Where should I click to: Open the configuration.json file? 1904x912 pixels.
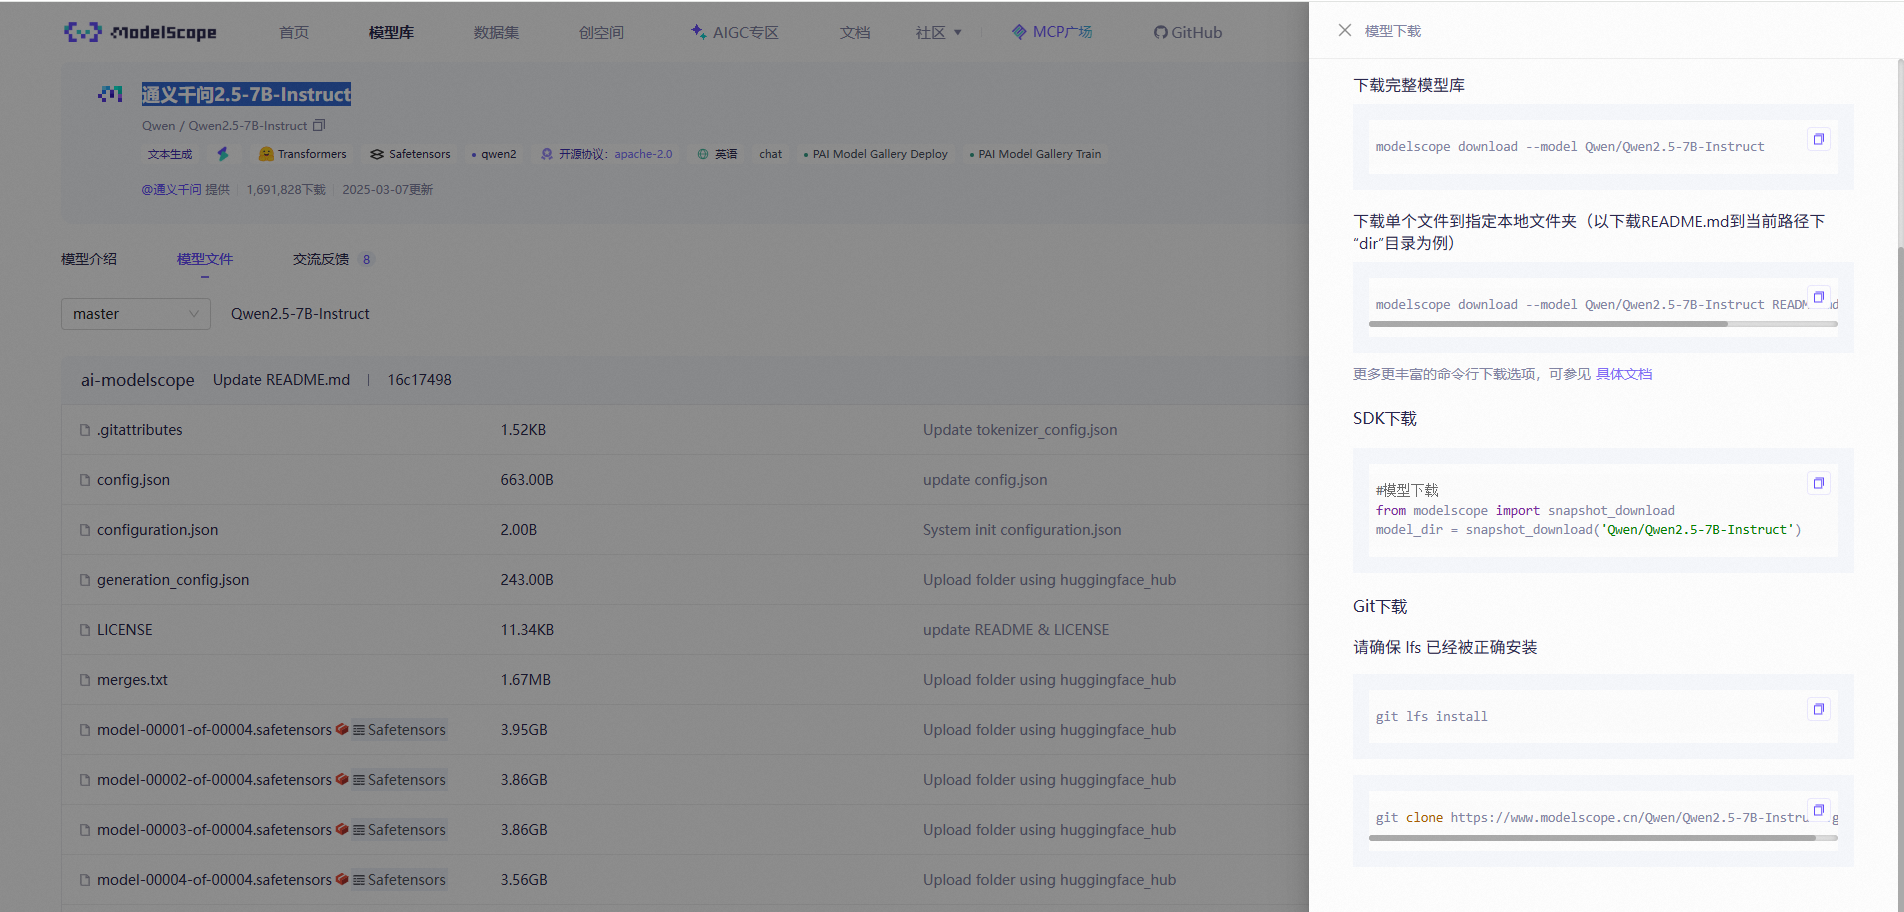(157, 530)
